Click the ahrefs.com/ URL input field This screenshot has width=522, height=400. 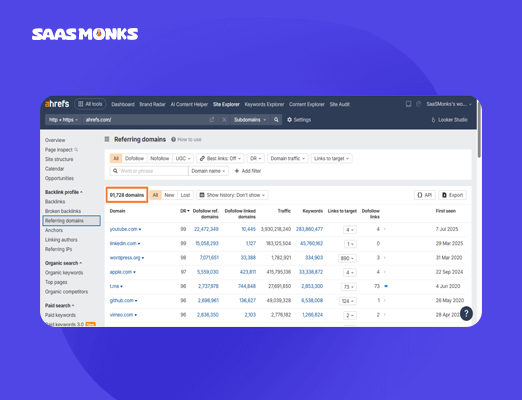tap(145, 120)
